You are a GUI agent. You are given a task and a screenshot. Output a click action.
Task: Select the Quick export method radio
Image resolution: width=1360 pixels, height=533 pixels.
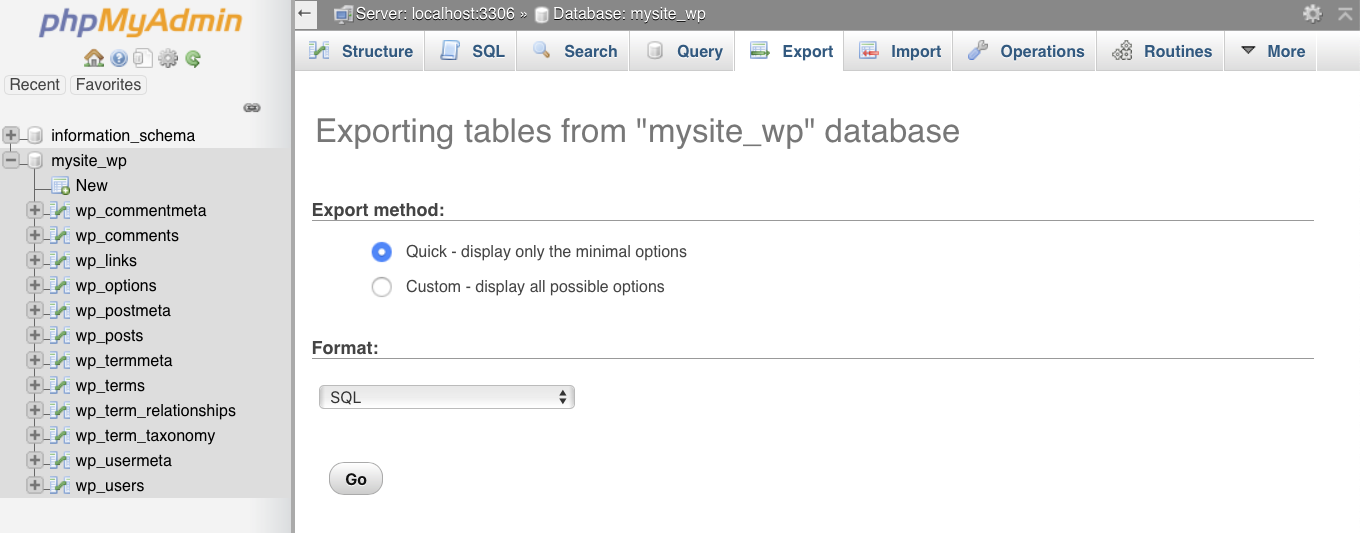tap(381, 252)
